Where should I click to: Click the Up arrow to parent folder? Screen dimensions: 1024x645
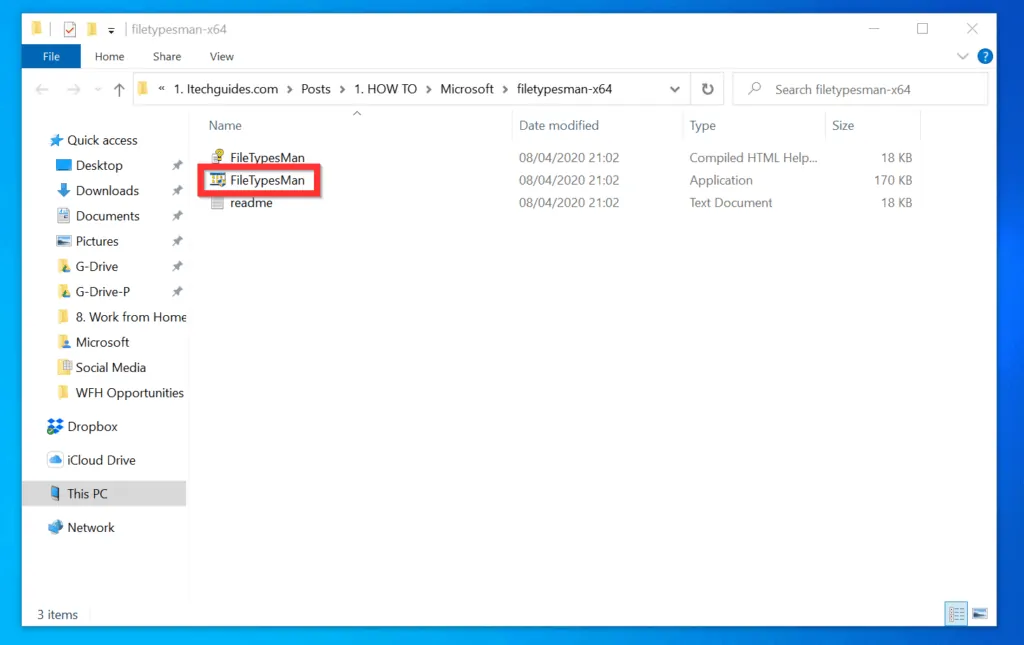[x=119, y=89]
